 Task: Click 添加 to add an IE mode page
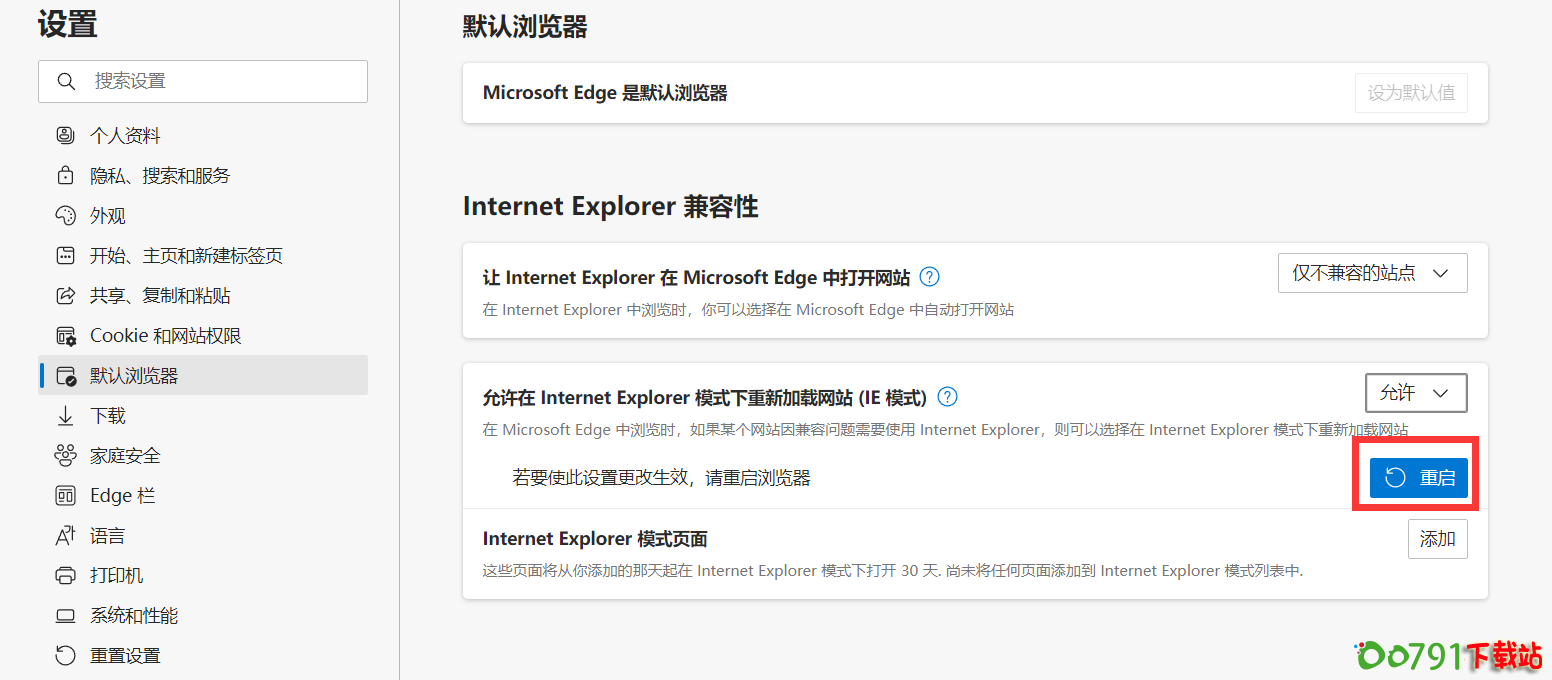click(1437, 539)
